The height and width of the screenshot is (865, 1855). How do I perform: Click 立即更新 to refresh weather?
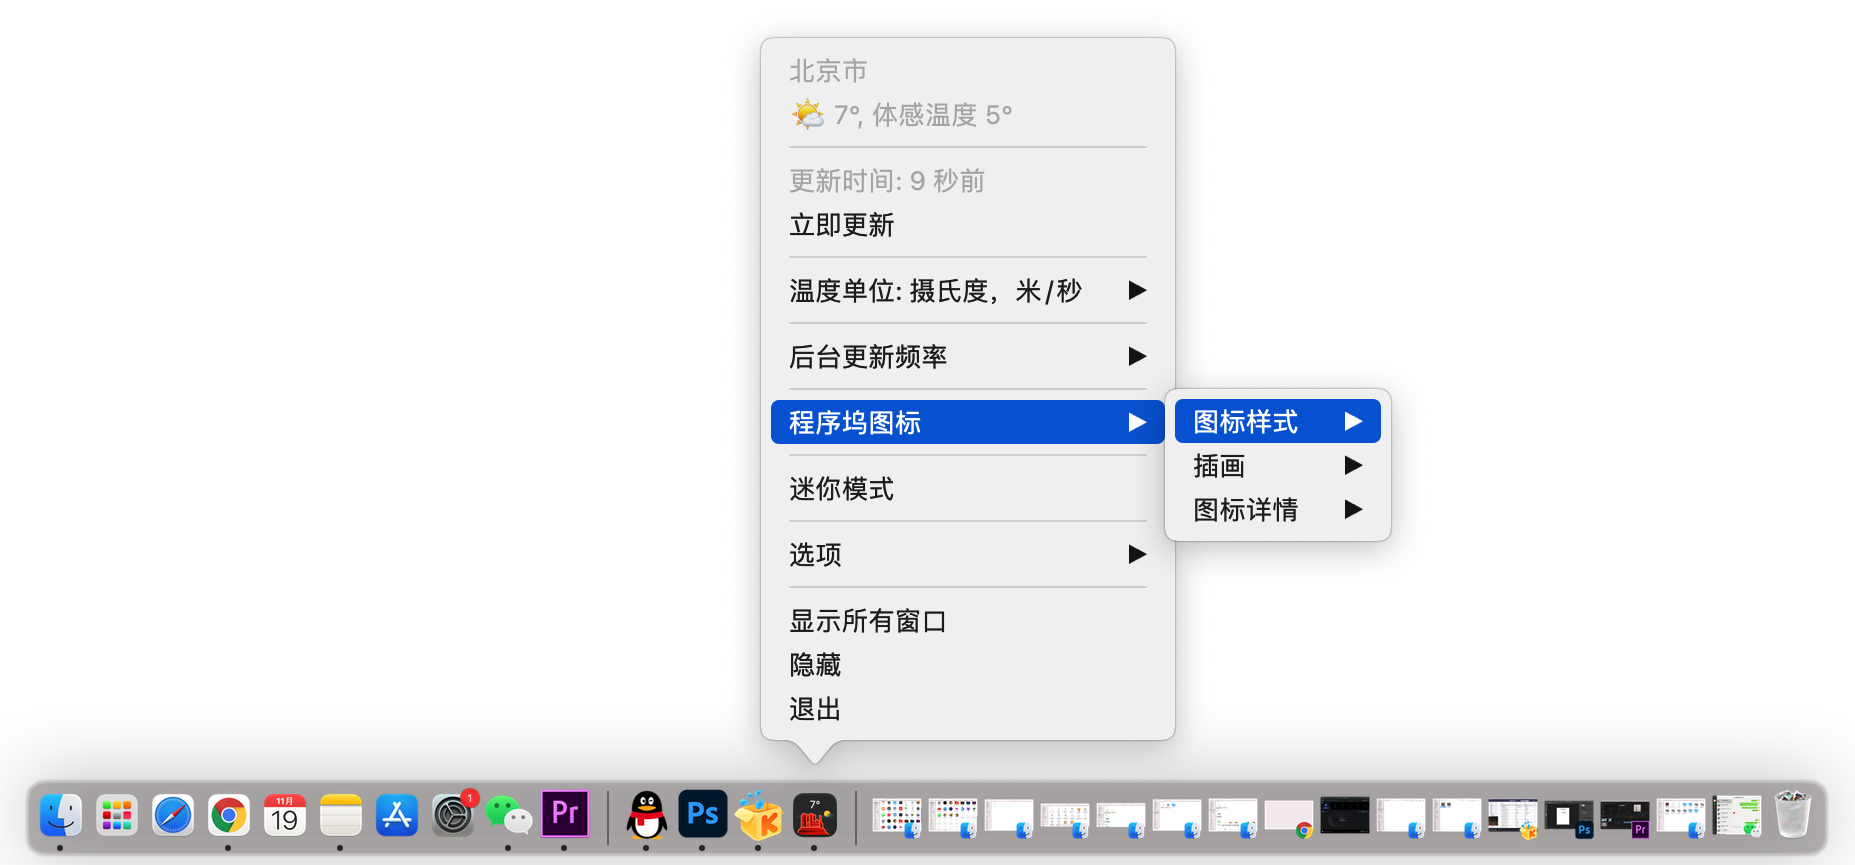(x=842, y=225)
